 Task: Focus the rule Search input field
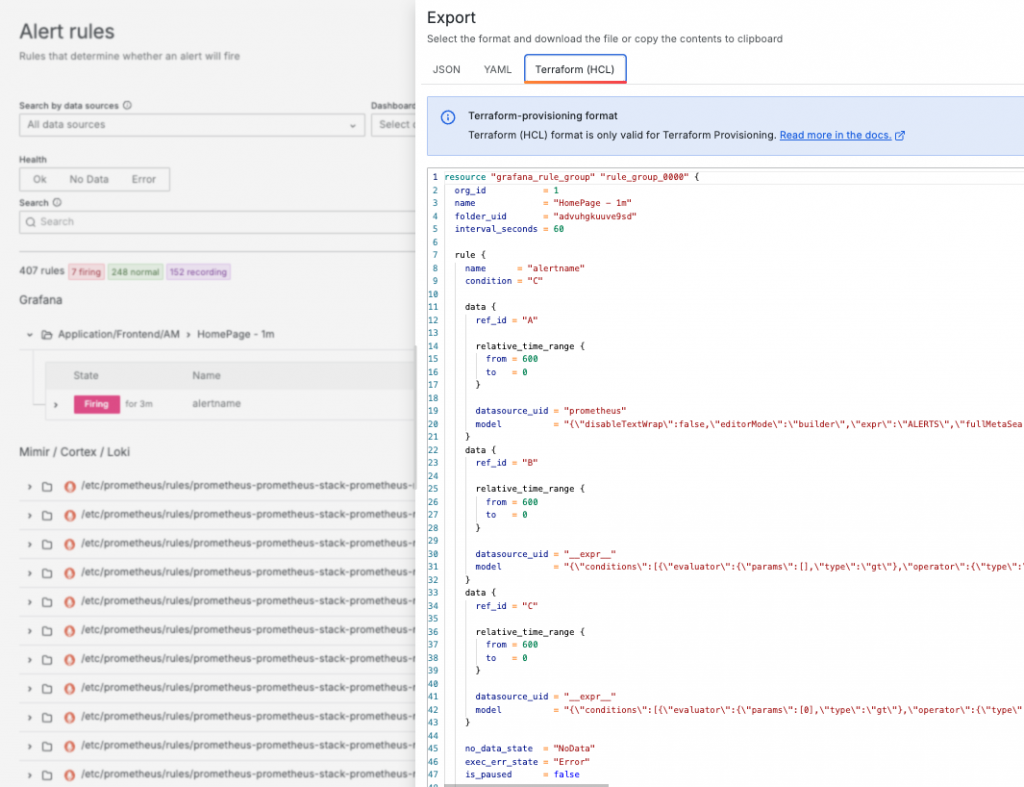(x=217, y=222)
